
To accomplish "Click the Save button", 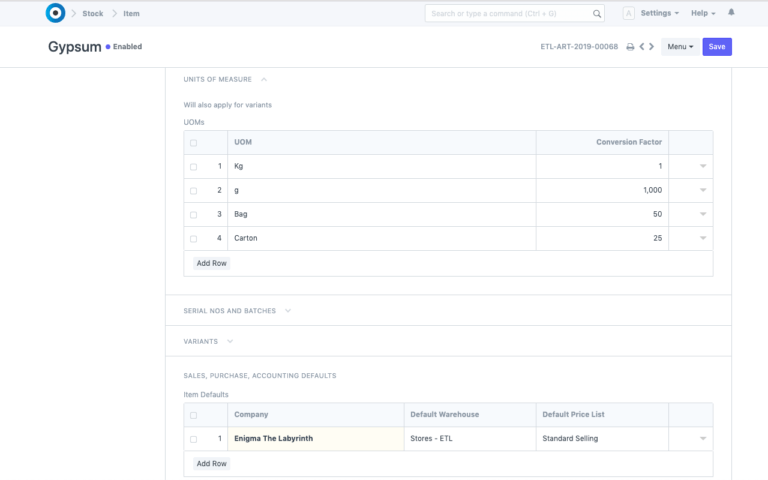I will point(716,47).
